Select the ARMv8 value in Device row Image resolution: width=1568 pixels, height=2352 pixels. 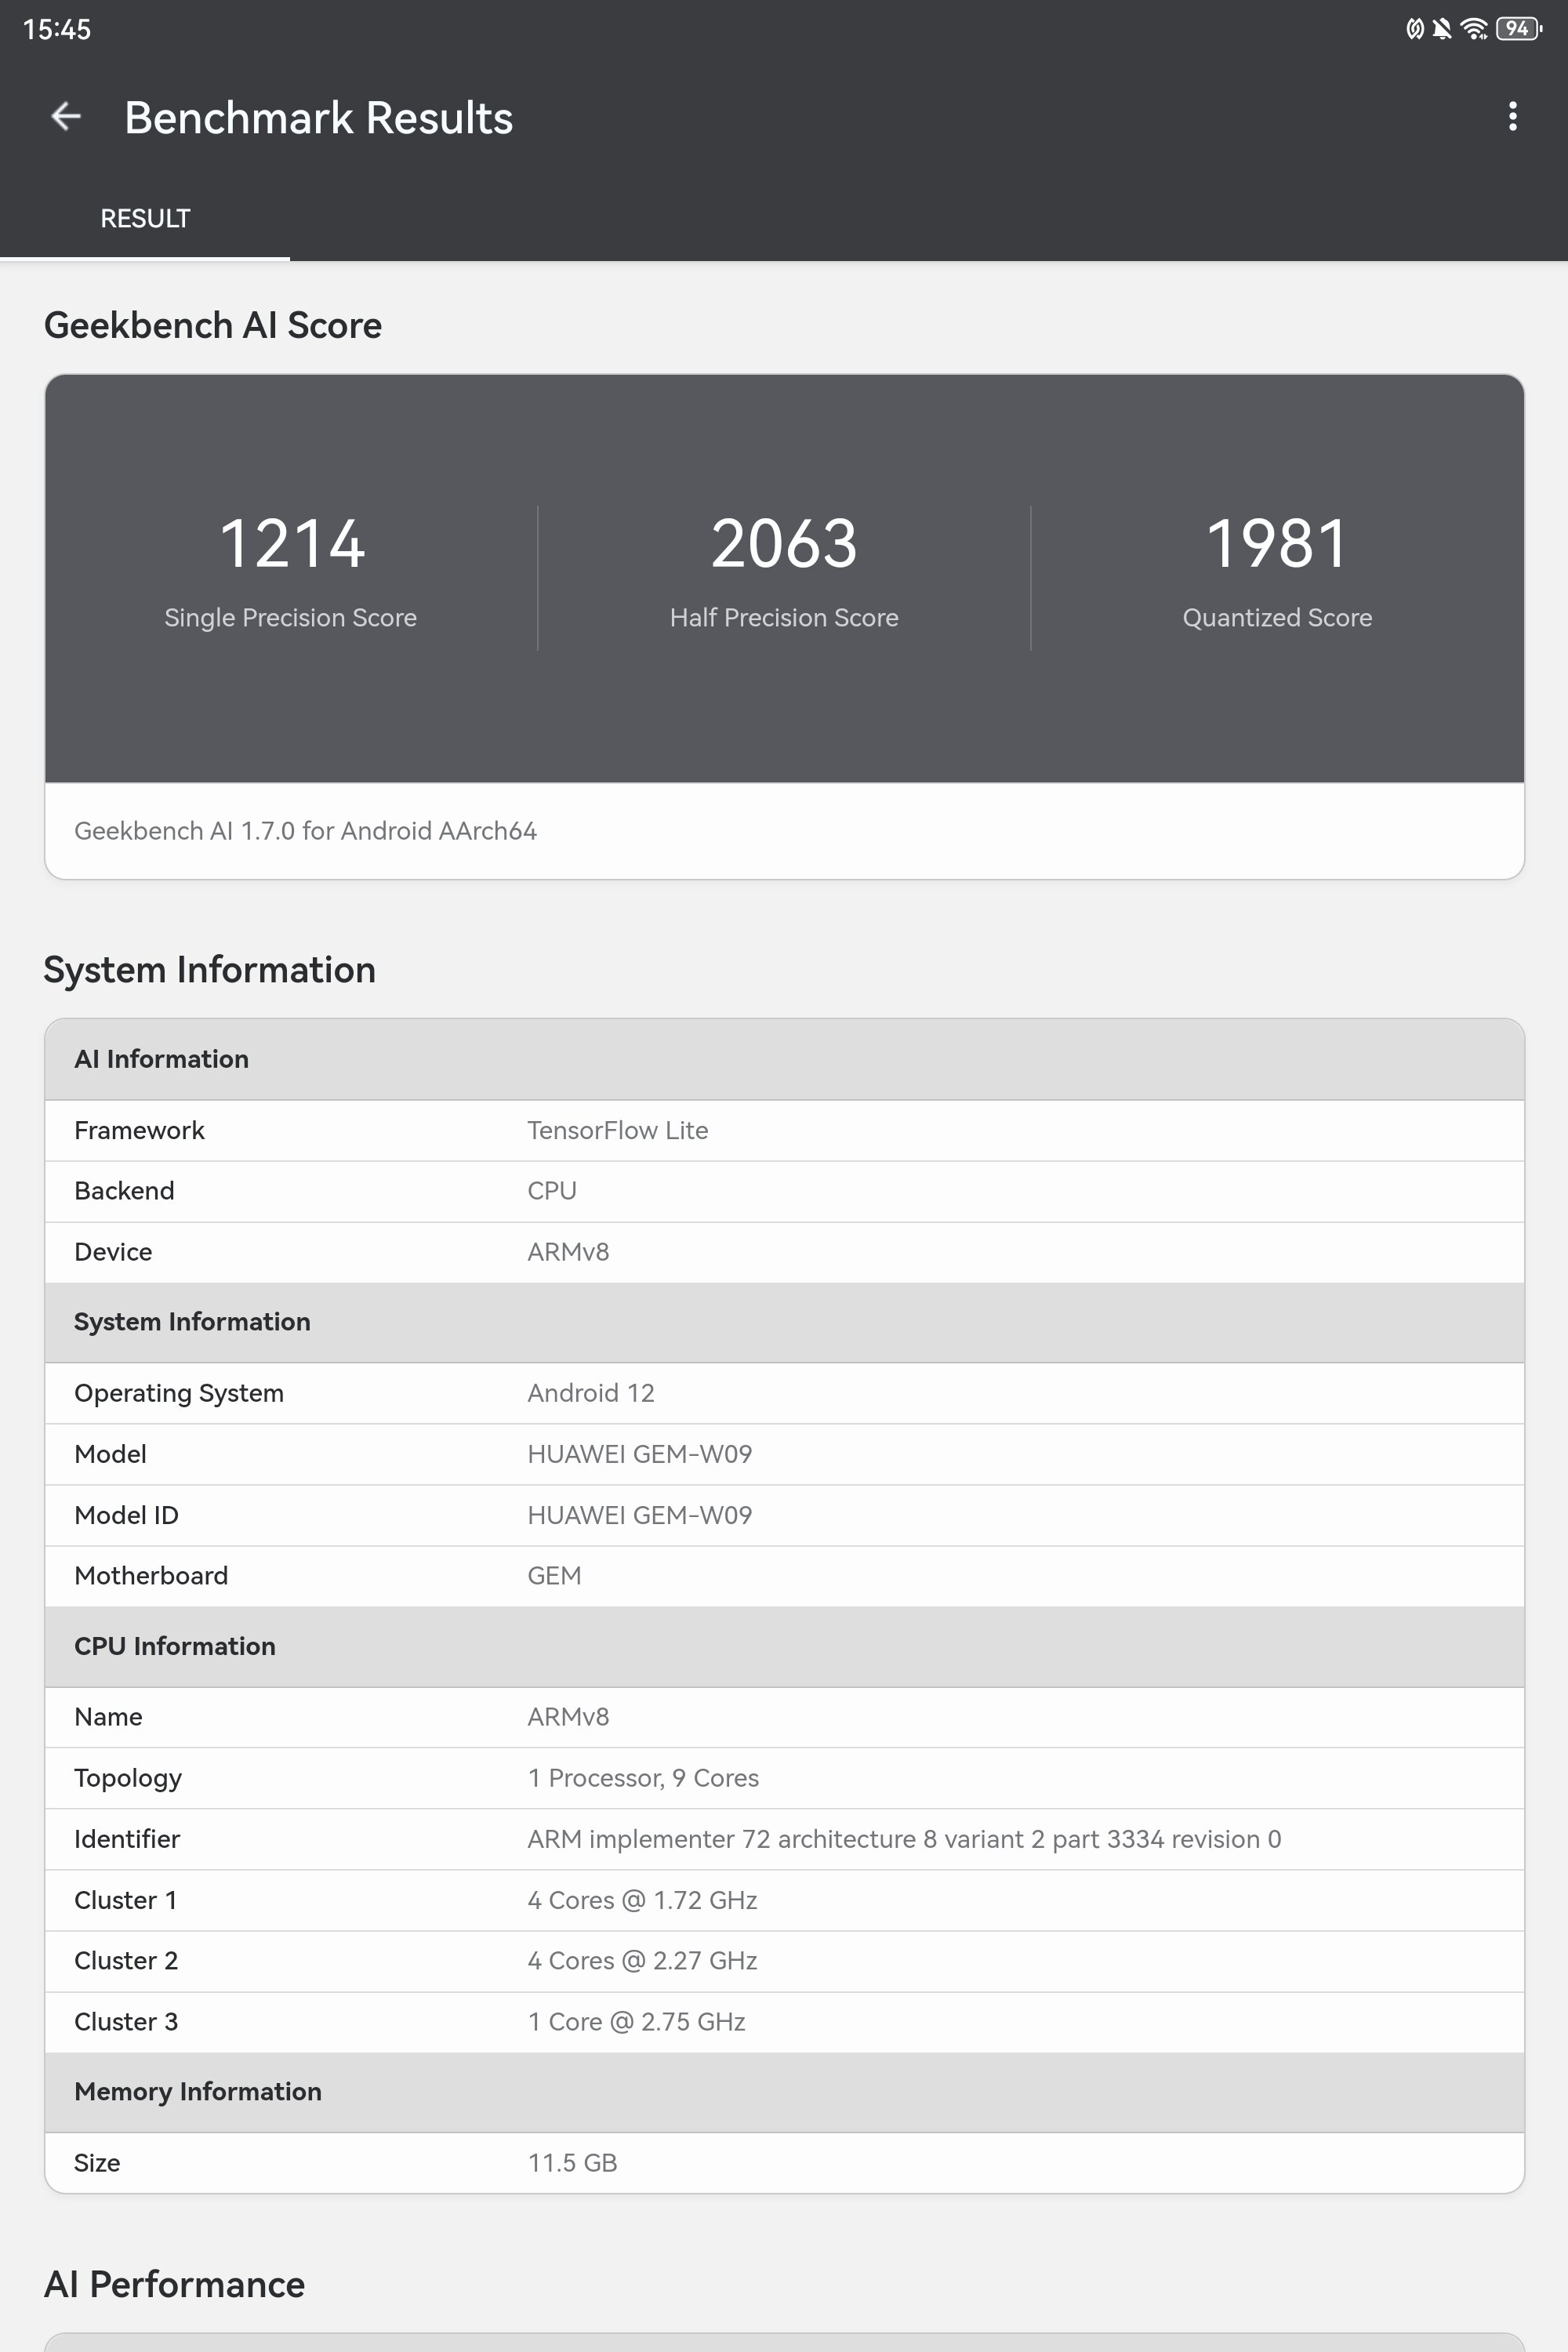(x=568, y=1252)
